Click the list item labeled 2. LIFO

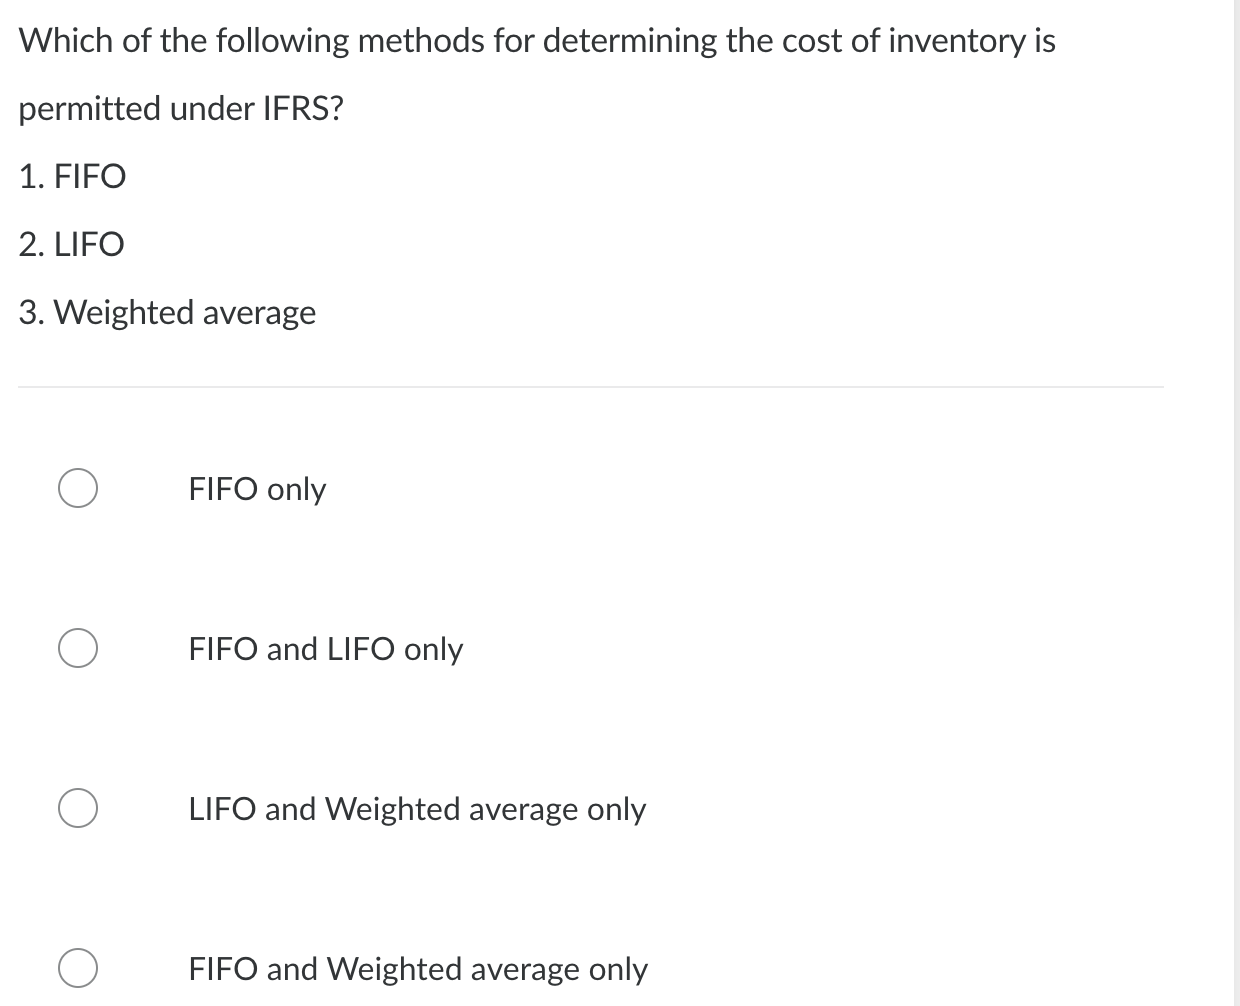point(71,244)
